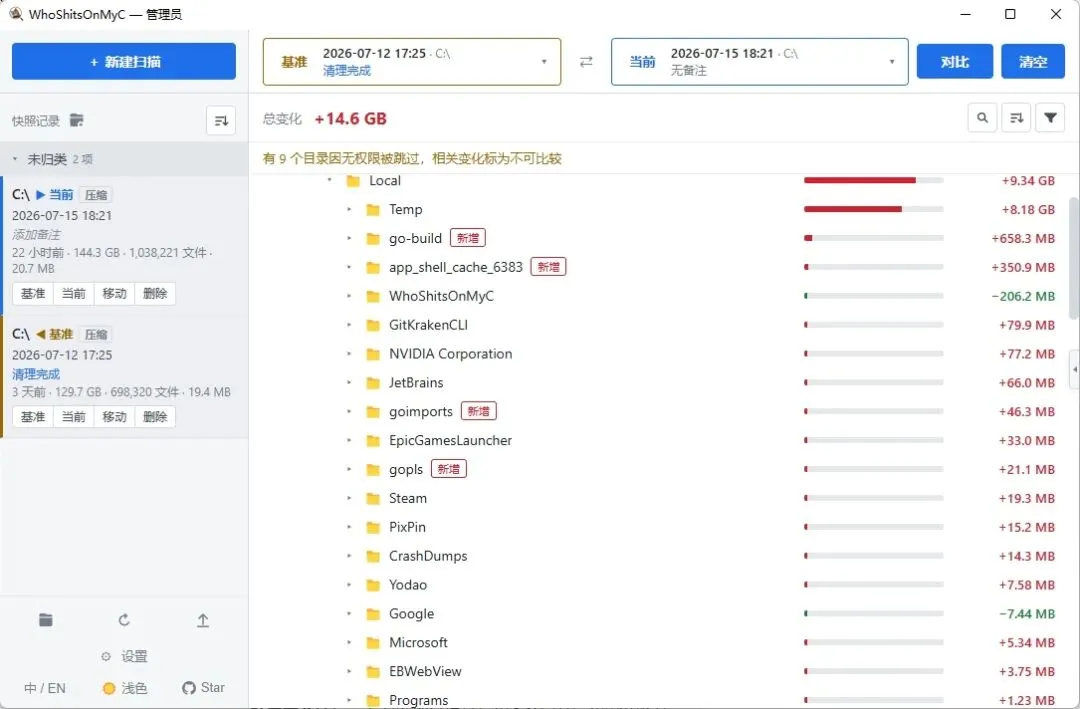Expand the GitKrakenCLI folder
1080x709 pixels.
click(x=349, y=325)
